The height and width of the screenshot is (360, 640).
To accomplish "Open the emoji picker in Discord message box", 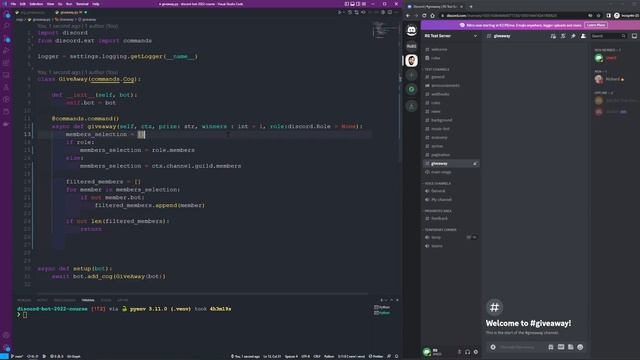I will 580,347.
